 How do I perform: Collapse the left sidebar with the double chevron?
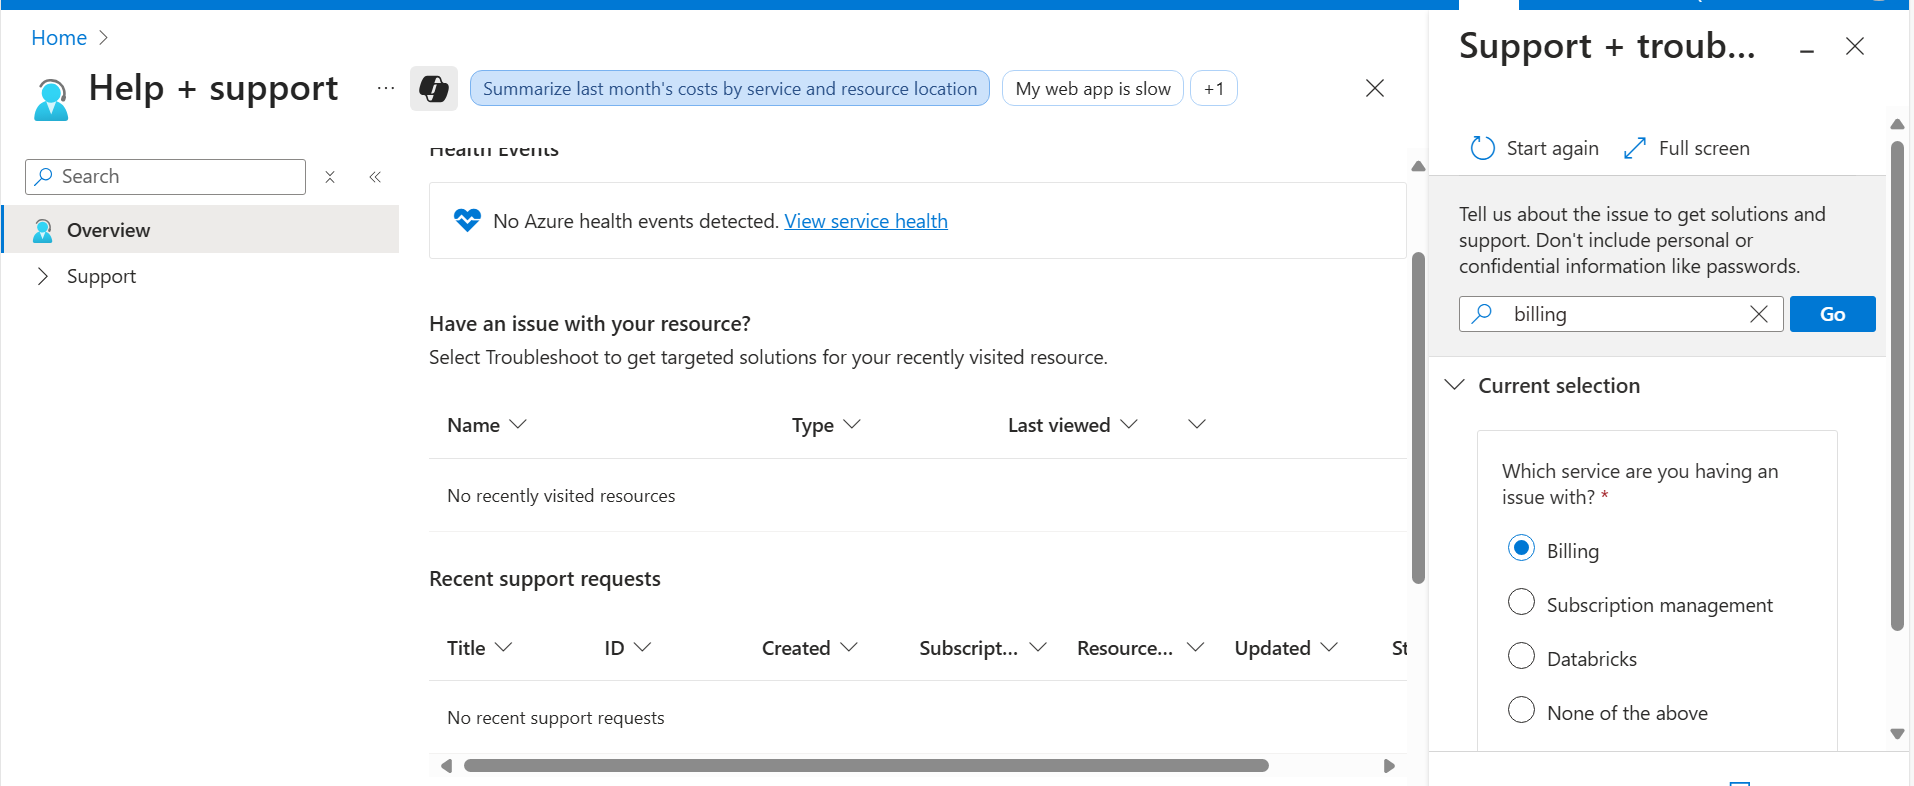[375, 177]
